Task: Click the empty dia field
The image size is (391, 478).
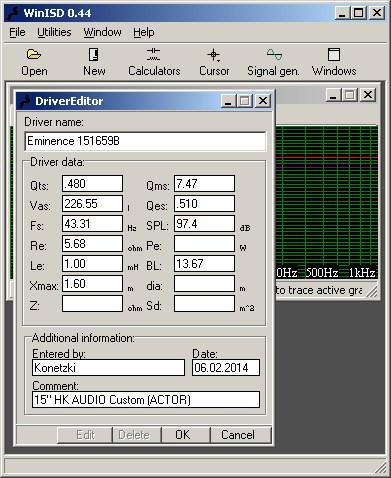Action: (x=204, y=284)
